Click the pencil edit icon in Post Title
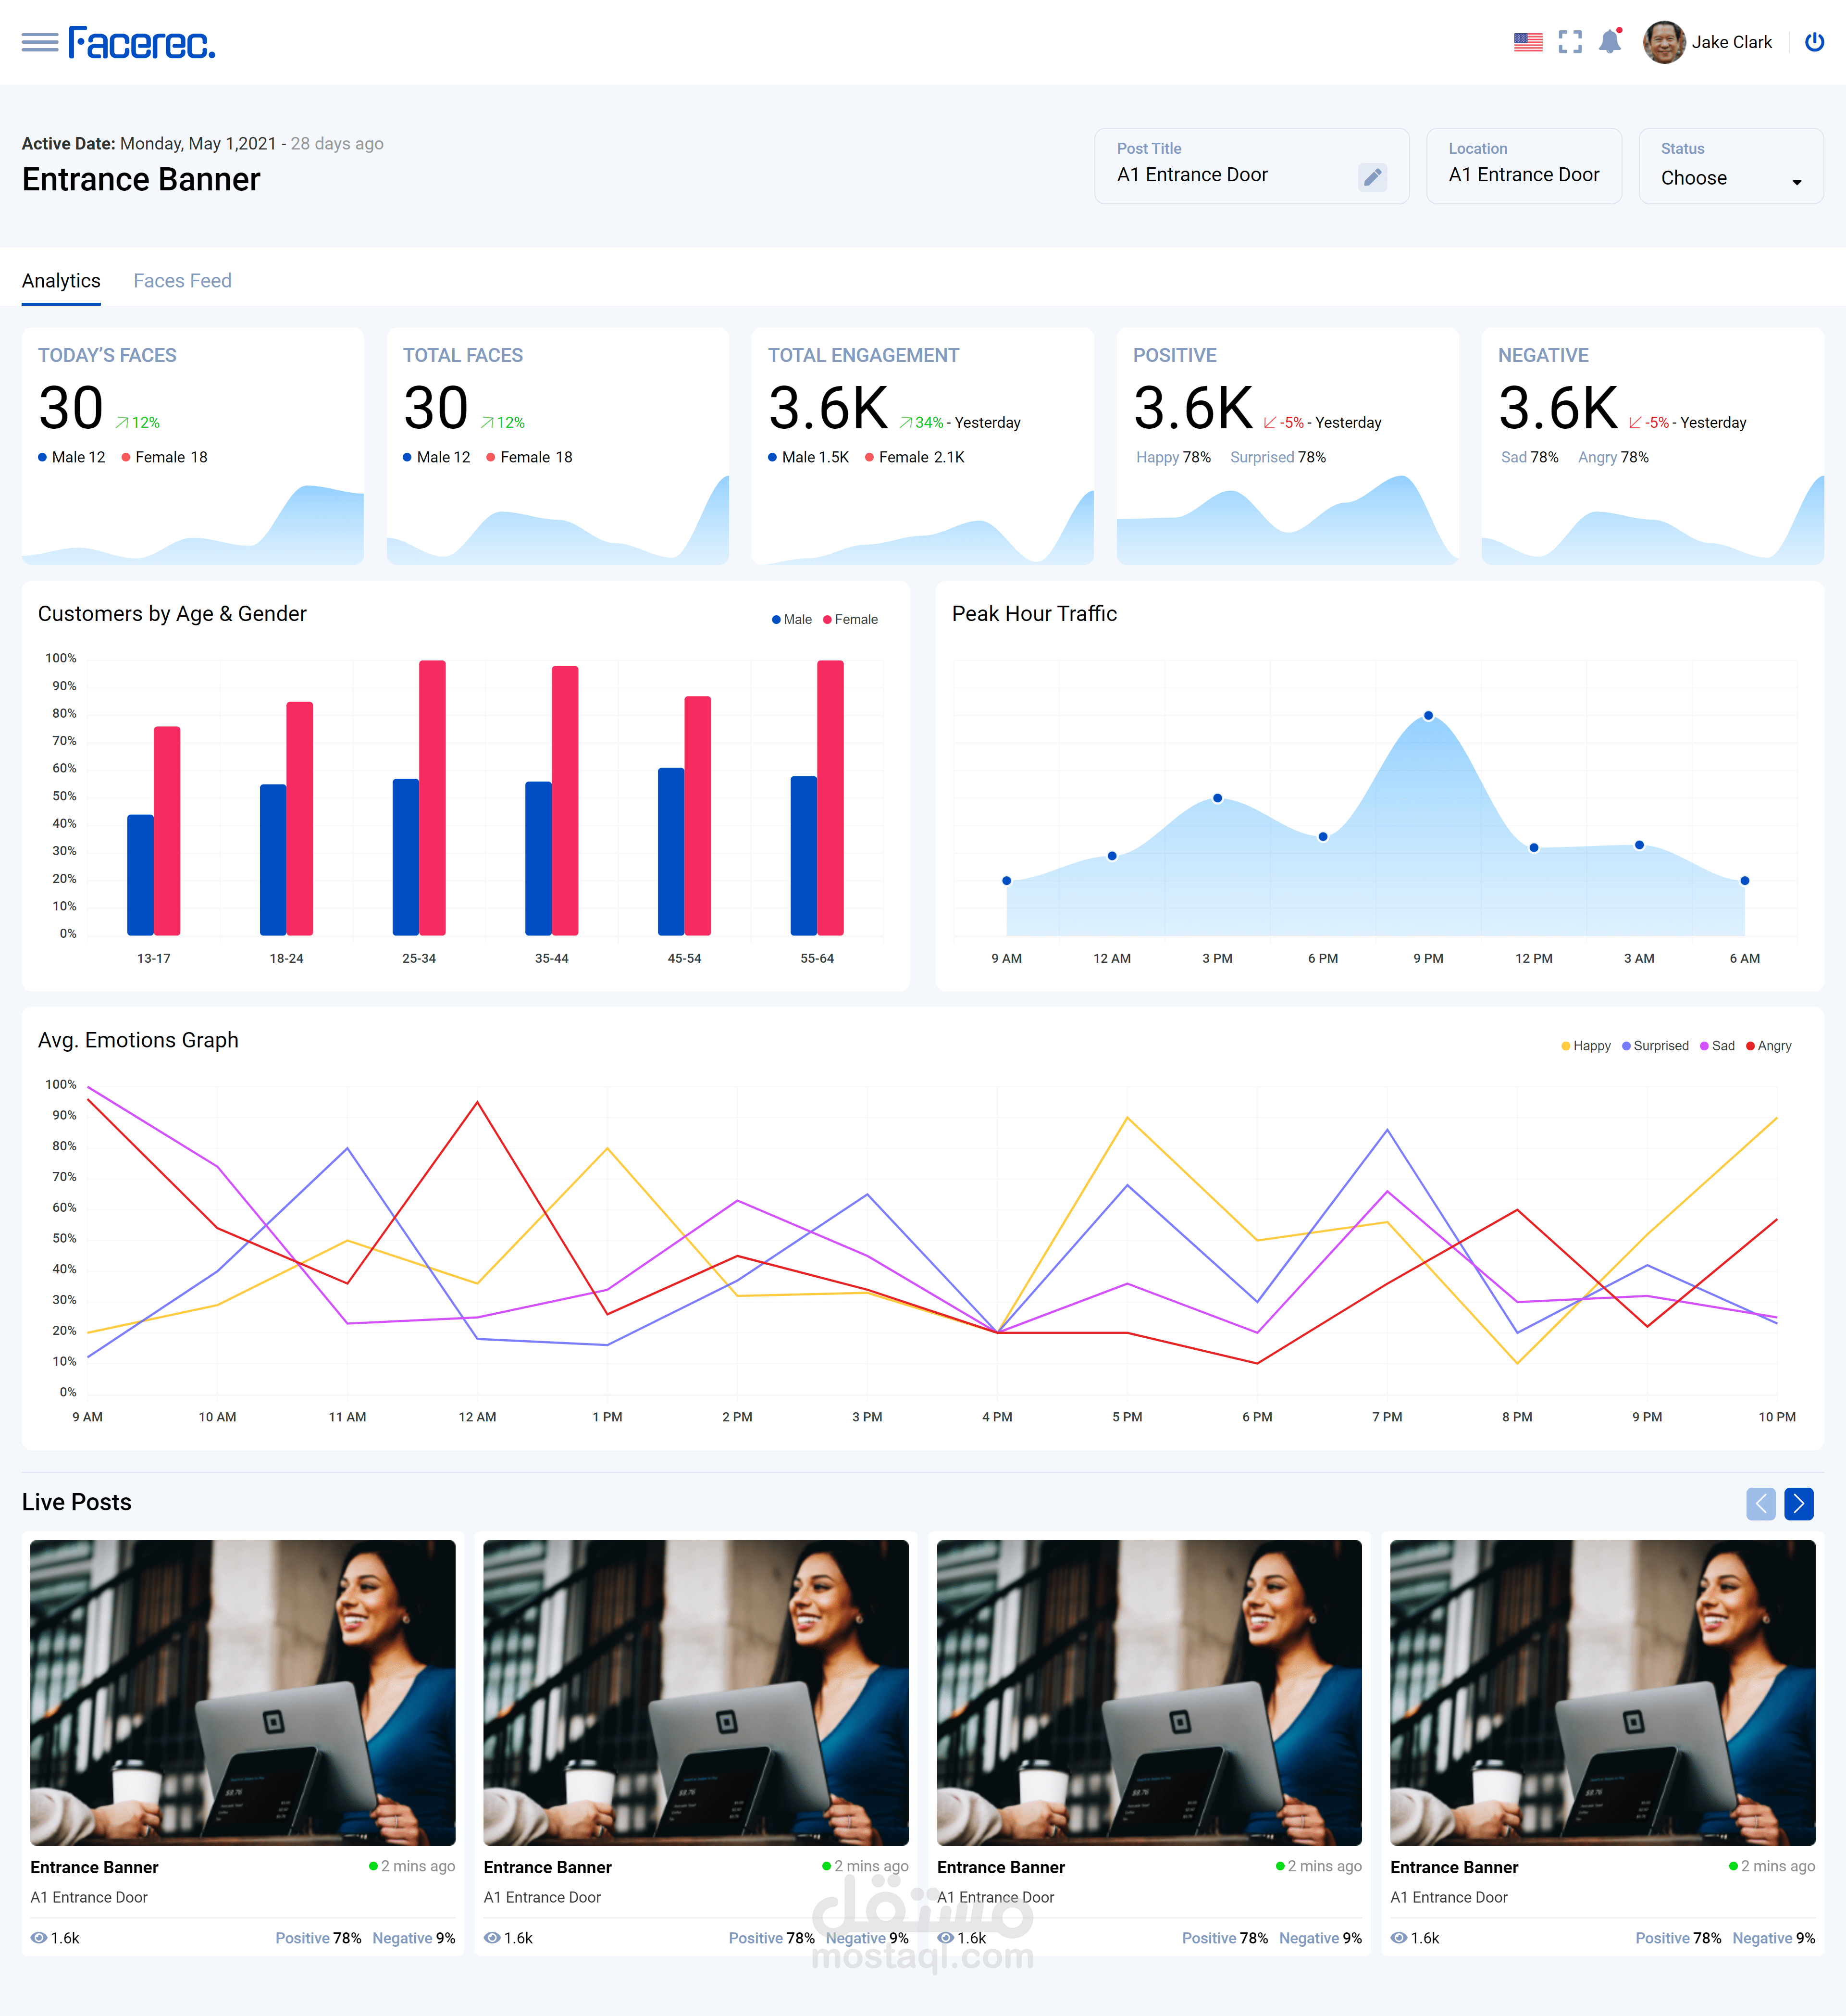The image size is (1846, 2016). click(x=1372, y=177)
